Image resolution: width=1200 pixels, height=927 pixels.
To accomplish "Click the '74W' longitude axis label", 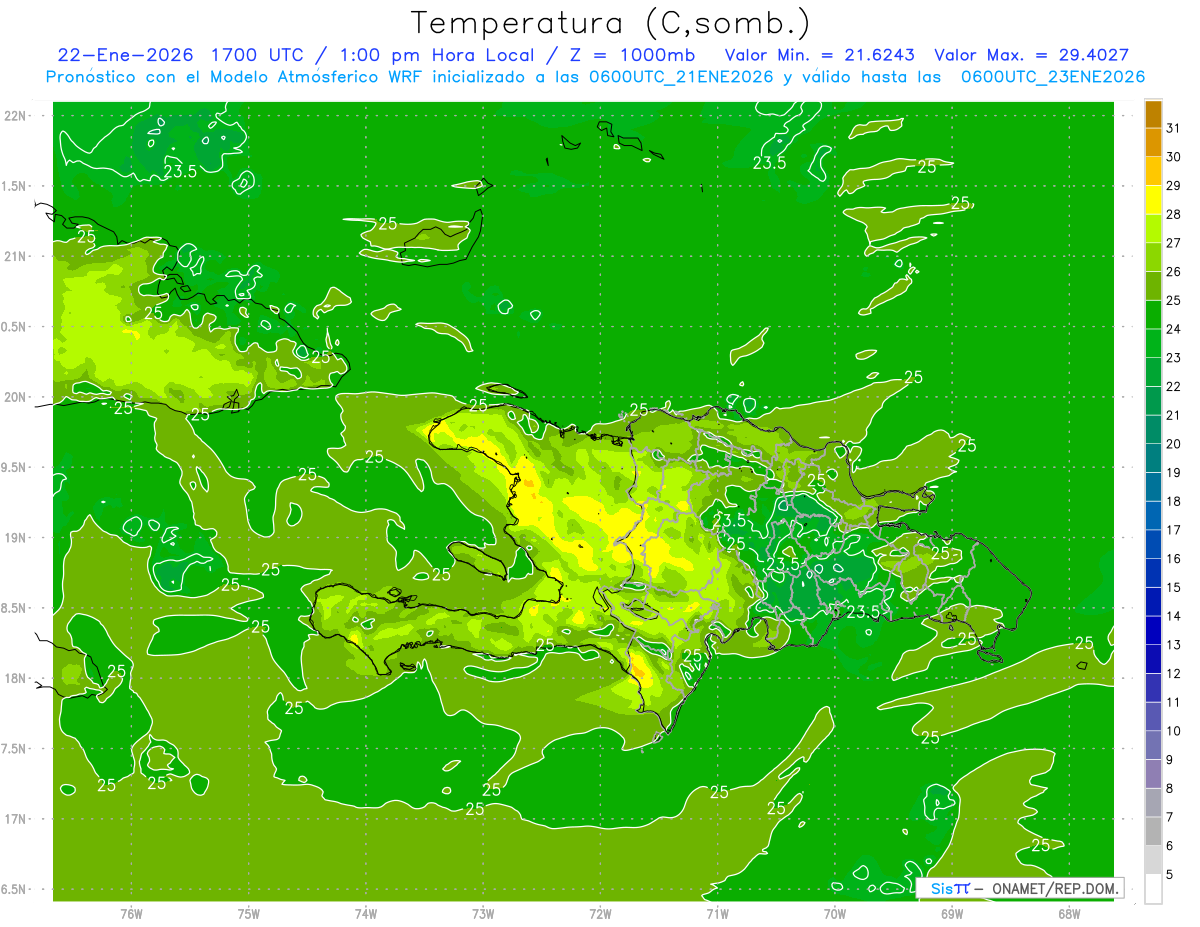I will (366, 914).
